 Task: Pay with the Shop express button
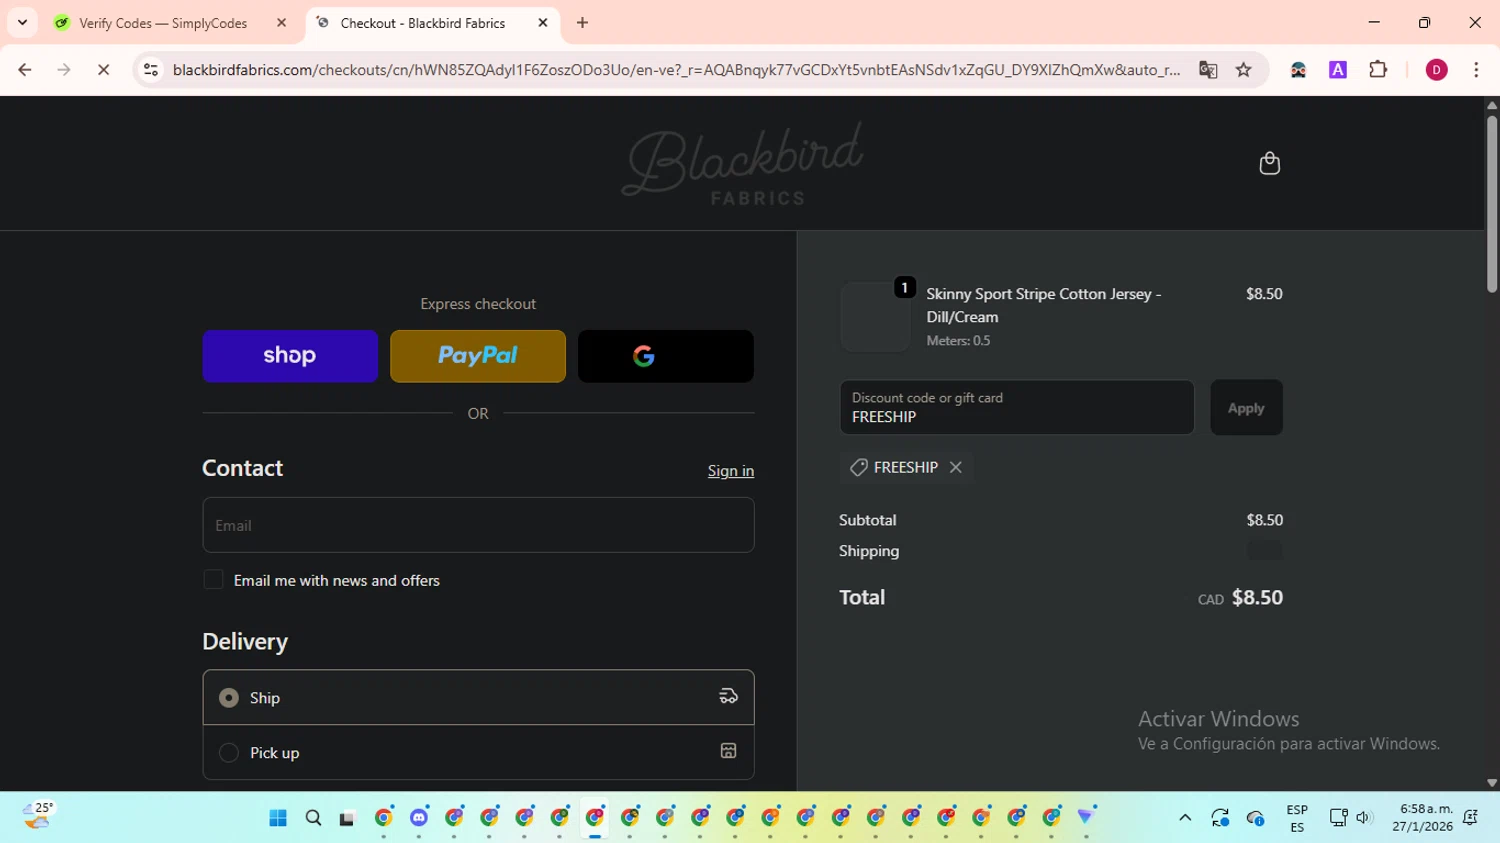290,356
